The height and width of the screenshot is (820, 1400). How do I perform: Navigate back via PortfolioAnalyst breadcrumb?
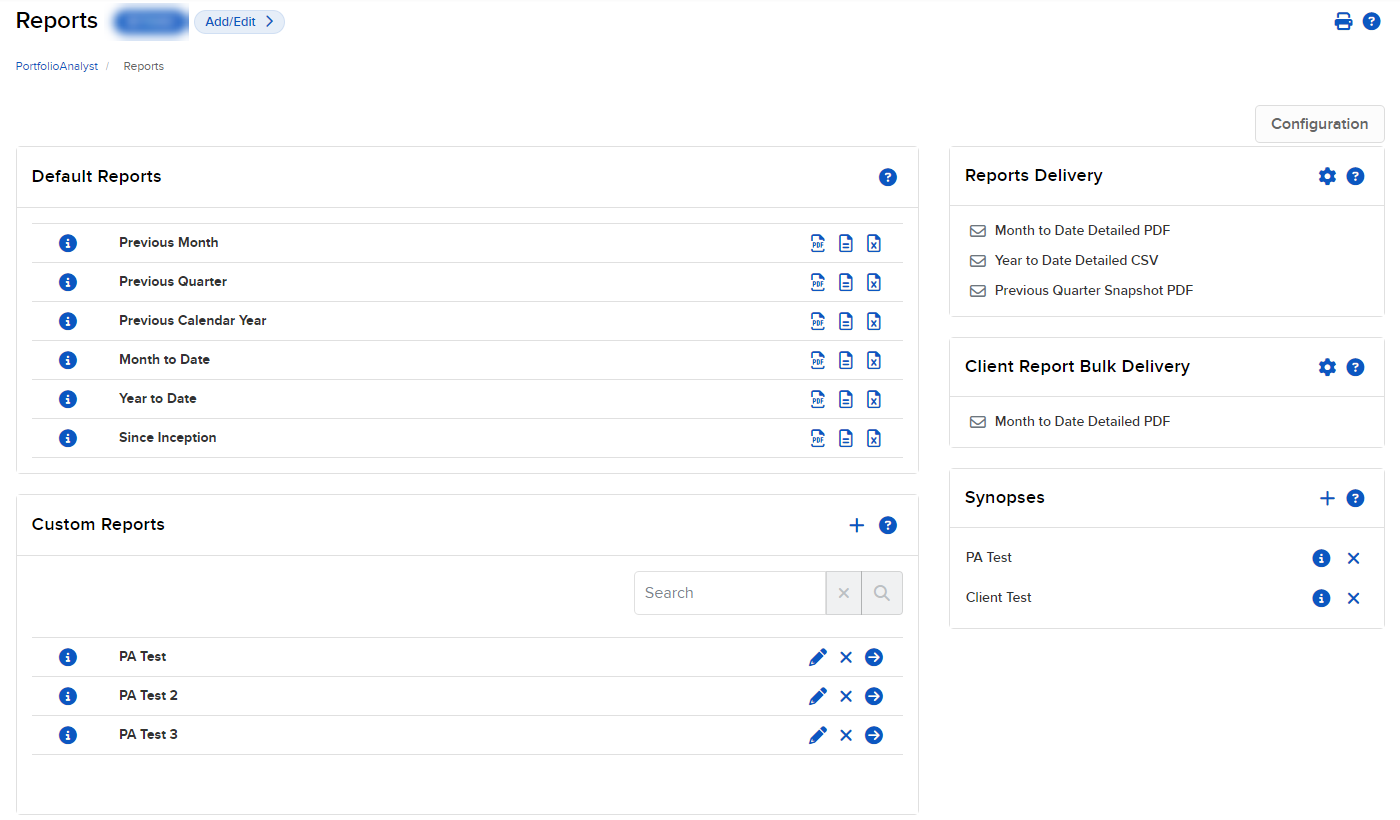(56, 65)
